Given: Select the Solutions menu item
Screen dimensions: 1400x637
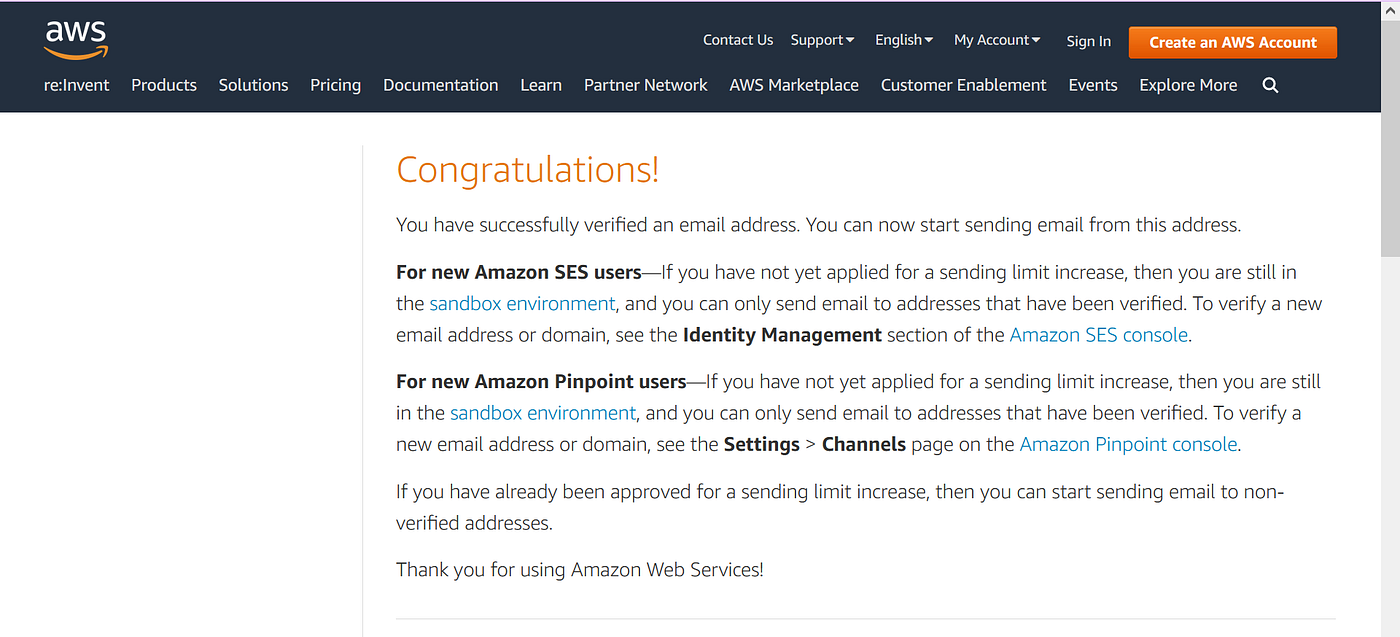Looking at the screenshot, I should pos(253,85).
